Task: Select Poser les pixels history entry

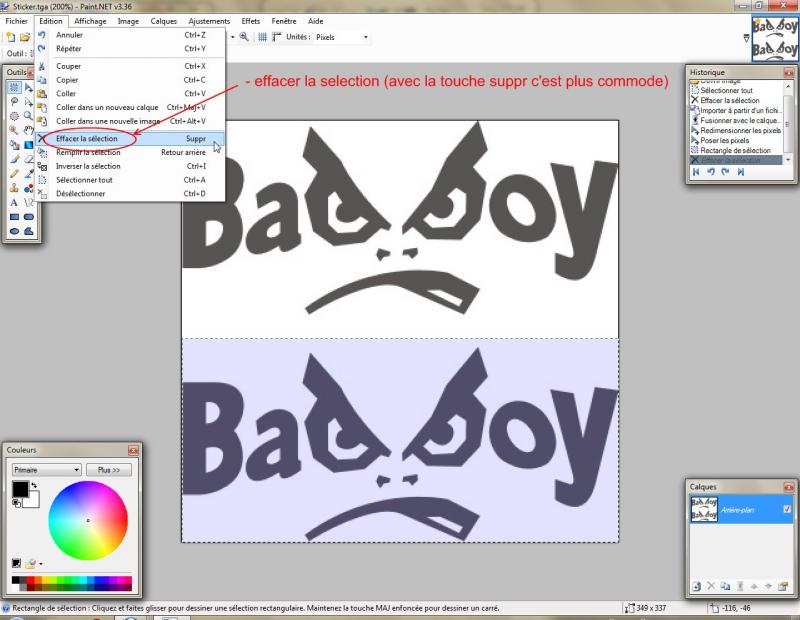Action: tap(735, 140)
